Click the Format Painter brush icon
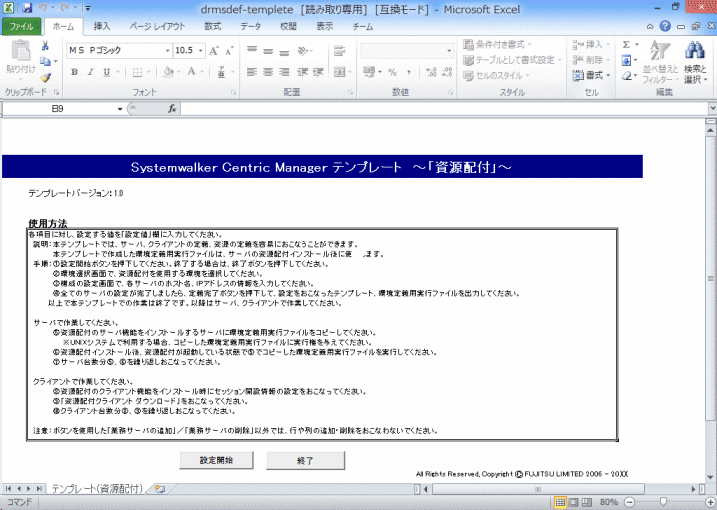 45,78
